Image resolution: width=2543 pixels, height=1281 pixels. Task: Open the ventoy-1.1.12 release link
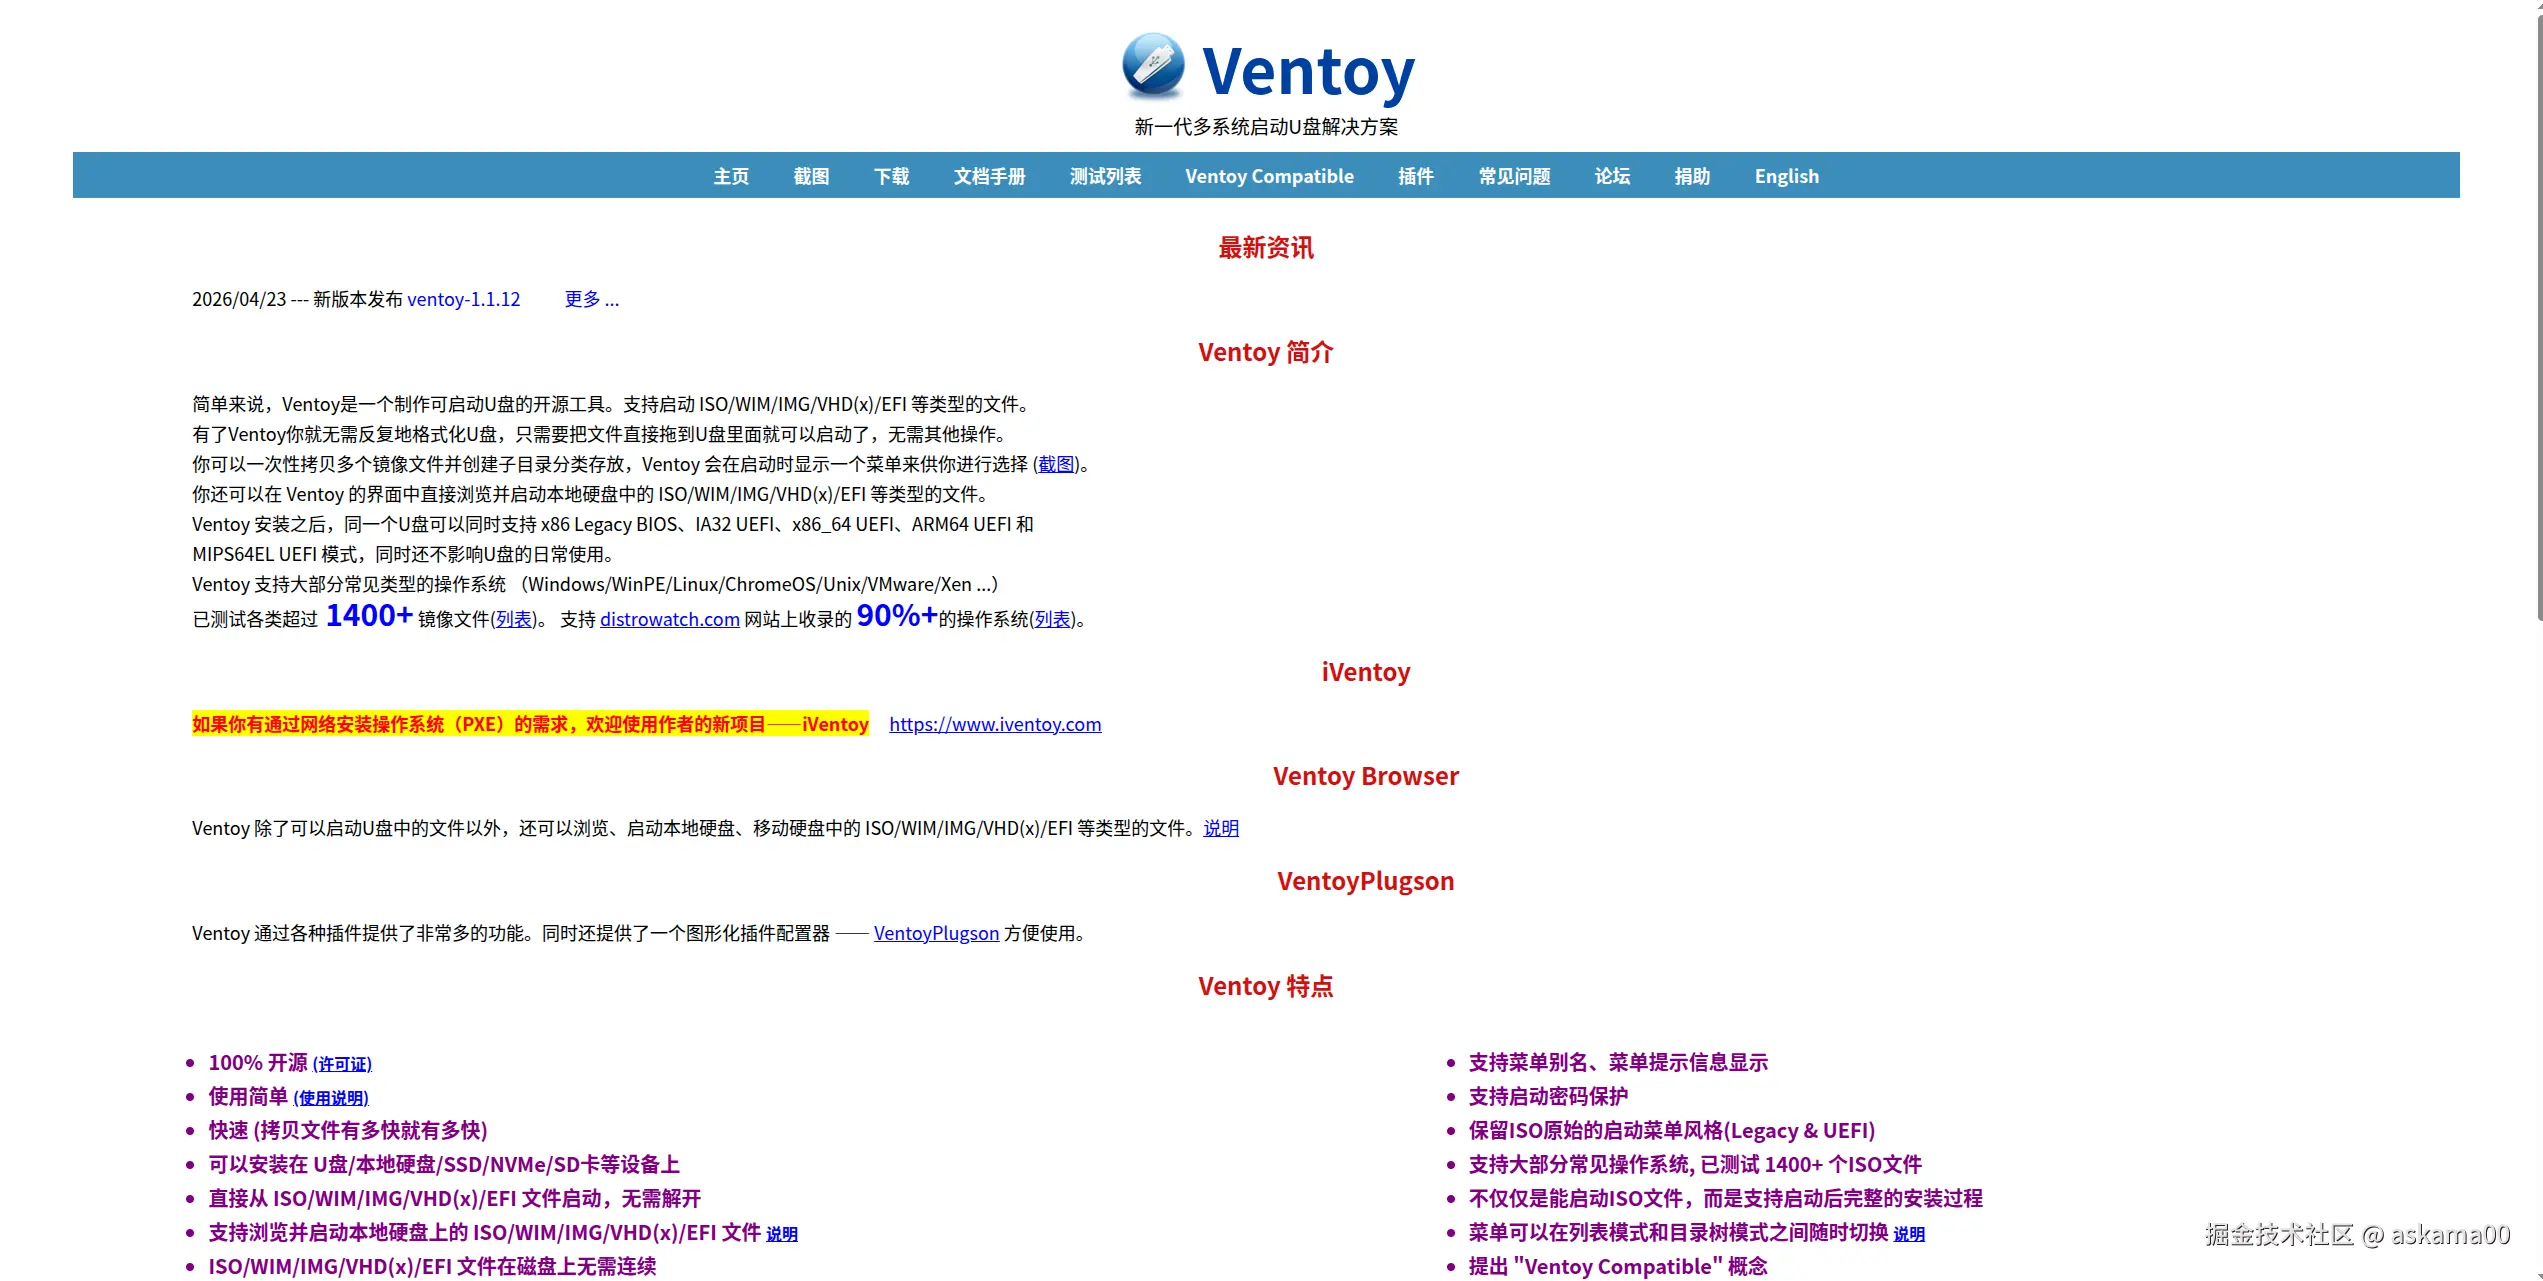pyautogui.click(x=463, y=299)
